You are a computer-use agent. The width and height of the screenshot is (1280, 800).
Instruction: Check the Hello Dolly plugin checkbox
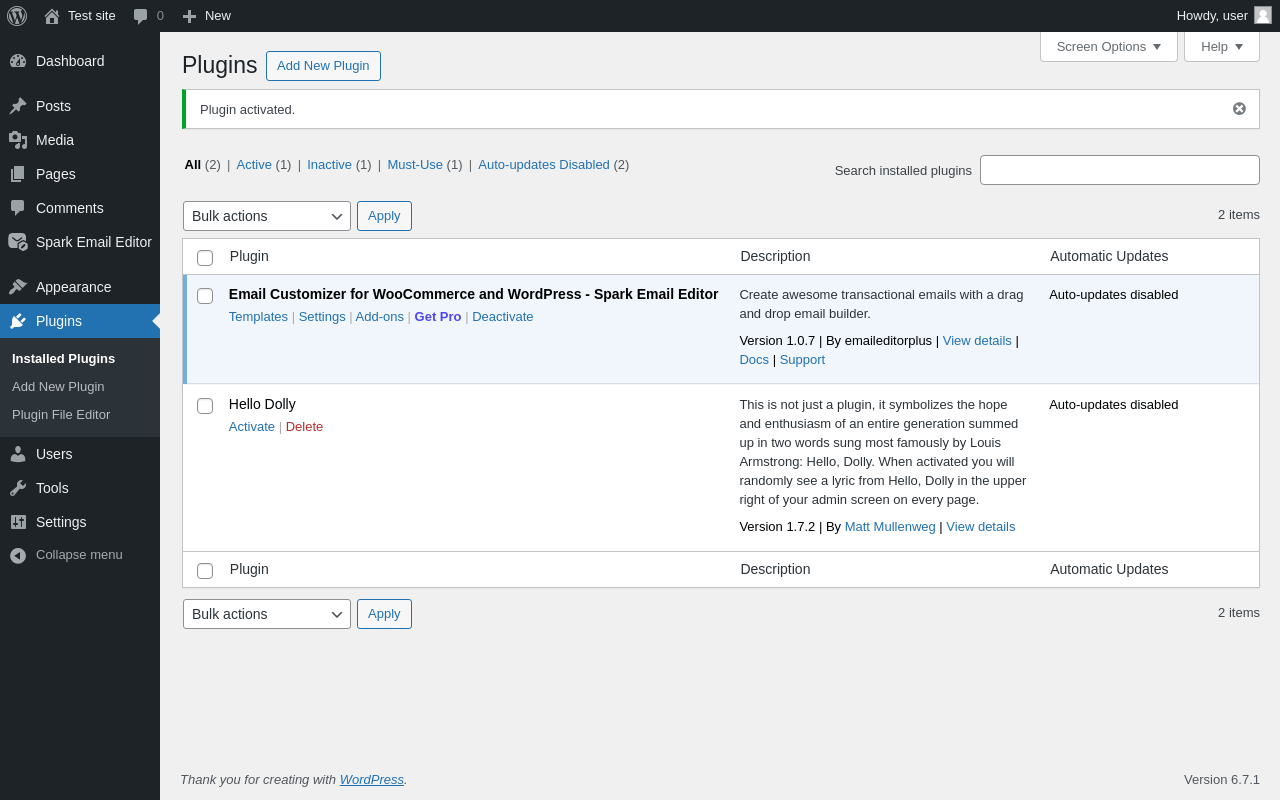205,406
